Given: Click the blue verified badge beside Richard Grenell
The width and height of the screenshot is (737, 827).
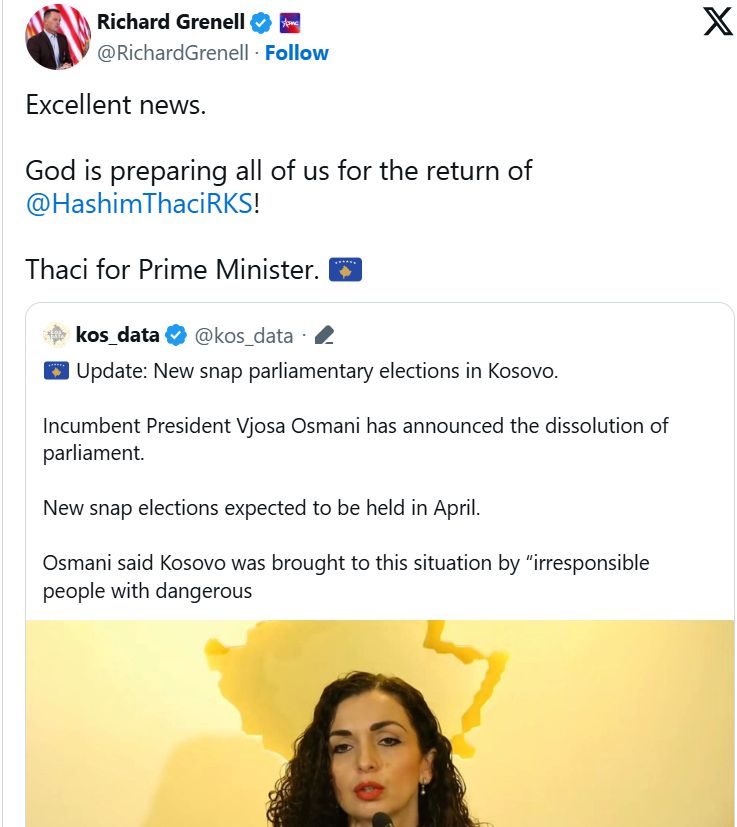Looking at the screenshot, I should [262, 23].
